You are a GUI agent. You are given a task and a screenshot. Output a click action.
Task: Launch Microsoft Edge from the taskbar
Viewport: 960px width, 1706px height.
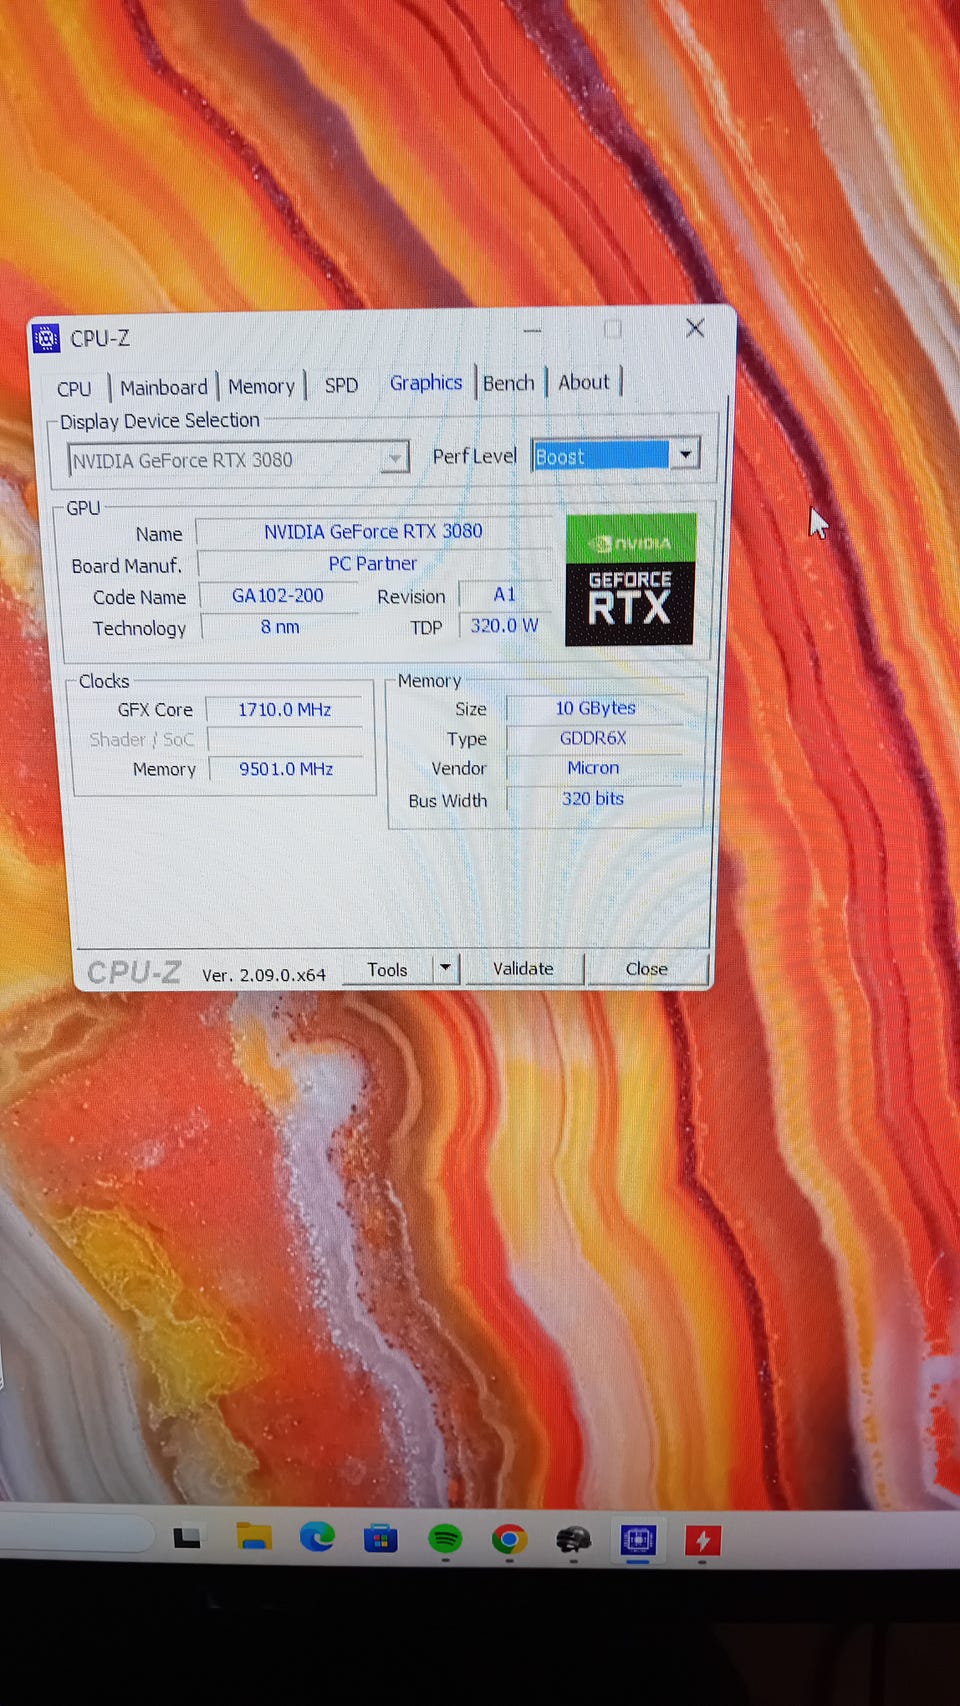coord(317,1536)
